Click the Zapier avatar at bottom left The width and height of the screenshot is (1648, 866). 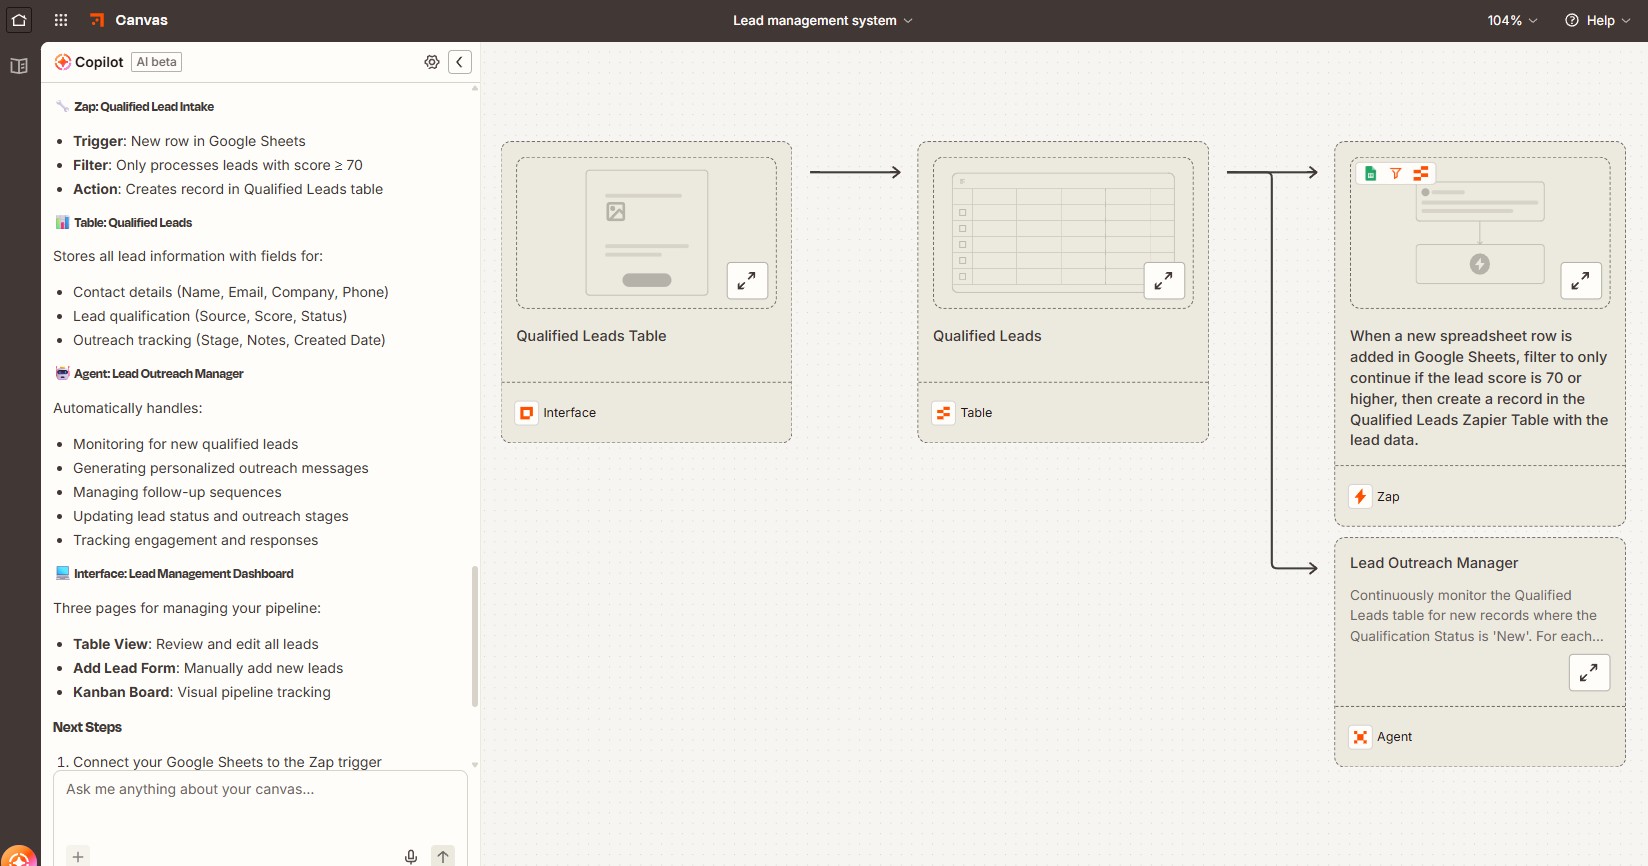19,857
